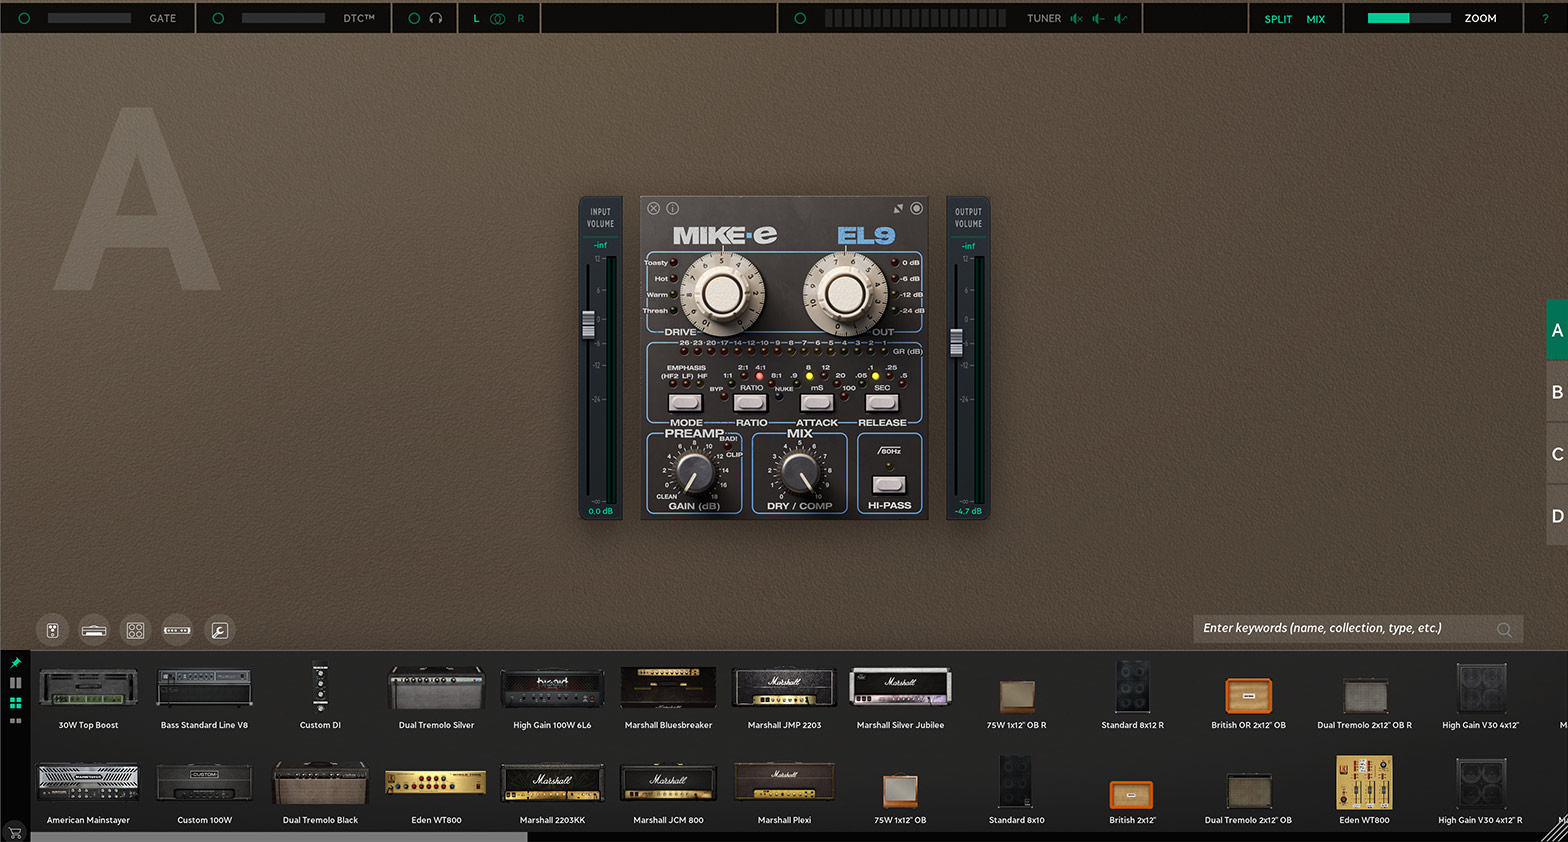Open the shopping cart store
This screenshot has width=1568, height=842.
[15, 832]
